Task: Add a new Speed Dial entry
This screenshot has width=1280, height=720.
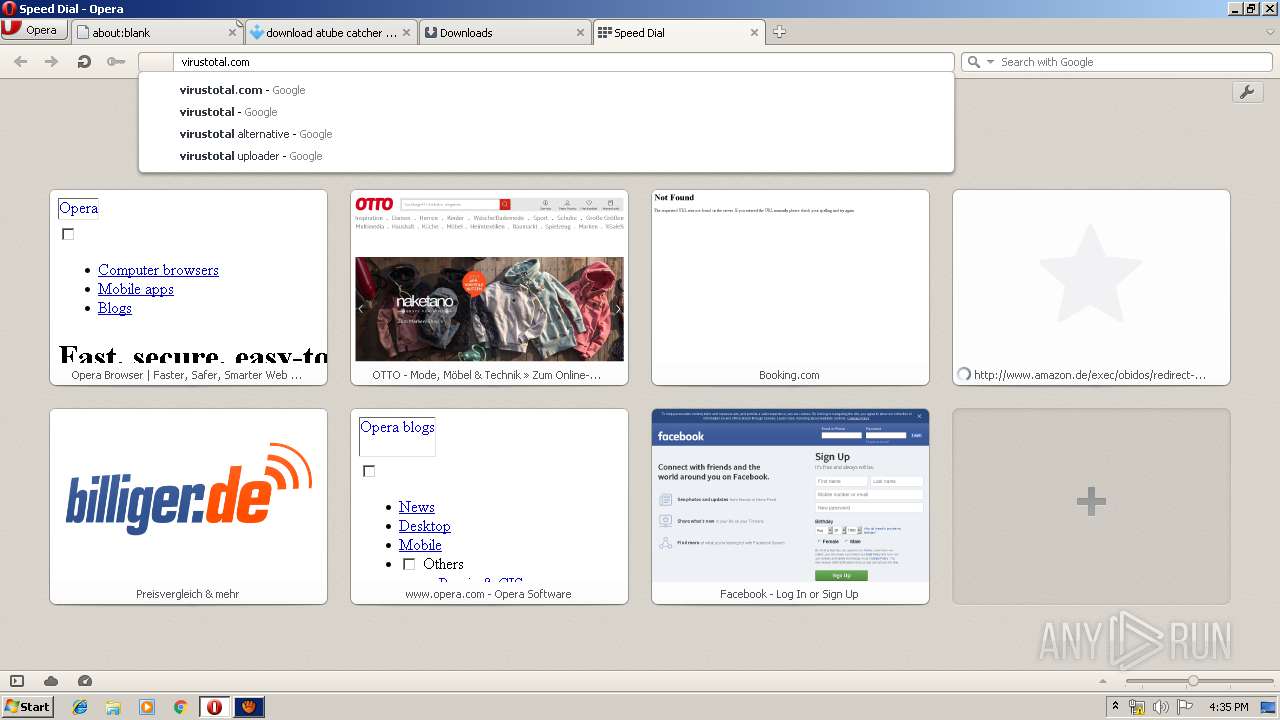Action: click(x=1091, y=506)
